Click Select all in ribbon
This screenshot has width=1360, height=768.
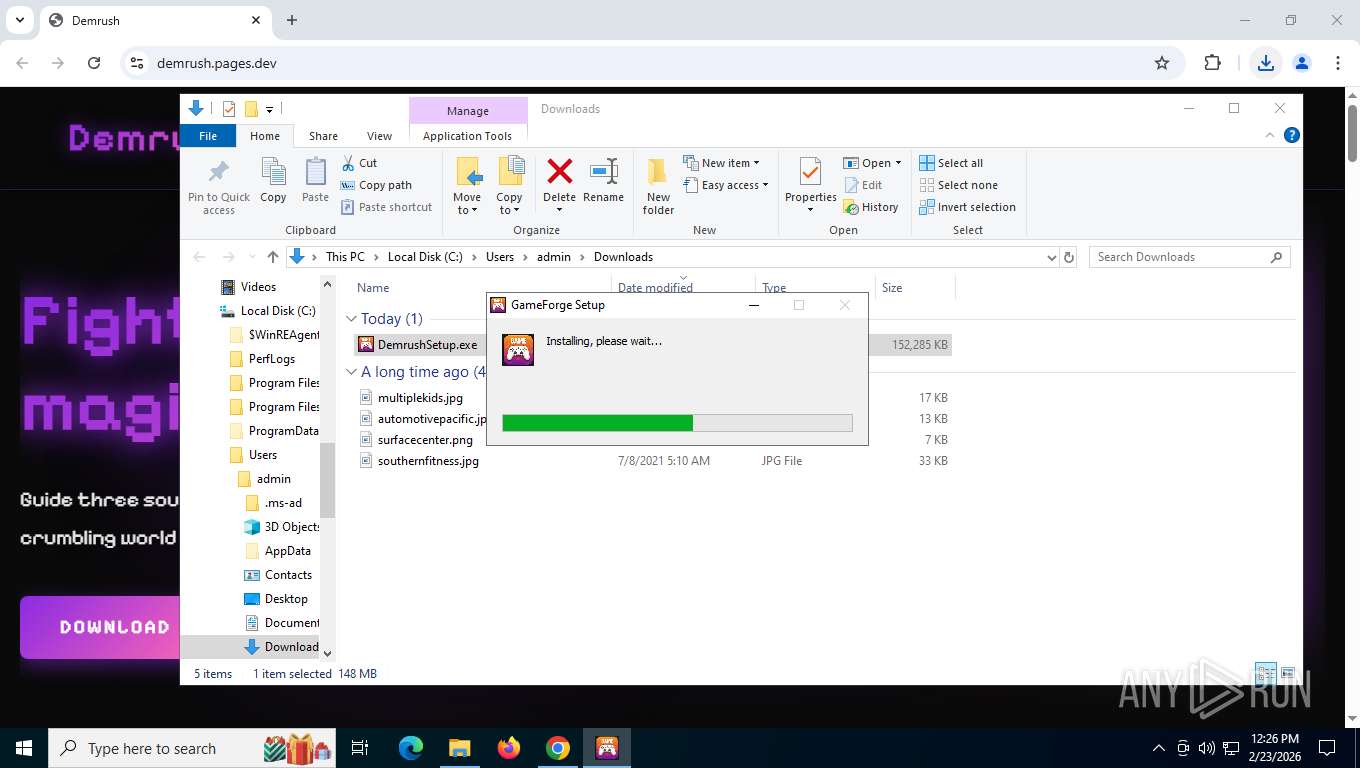(x=951, y=163)
